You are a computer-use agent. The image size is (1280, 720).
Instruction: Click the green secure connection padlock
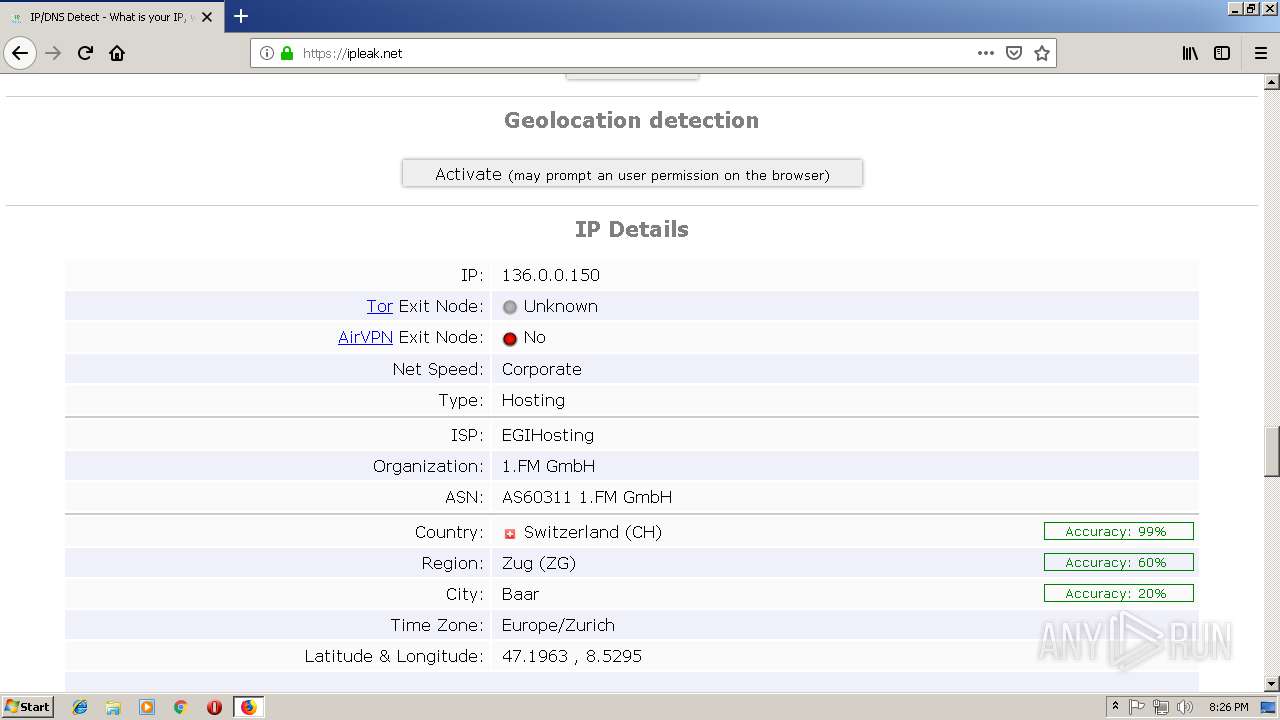[287, 53]
